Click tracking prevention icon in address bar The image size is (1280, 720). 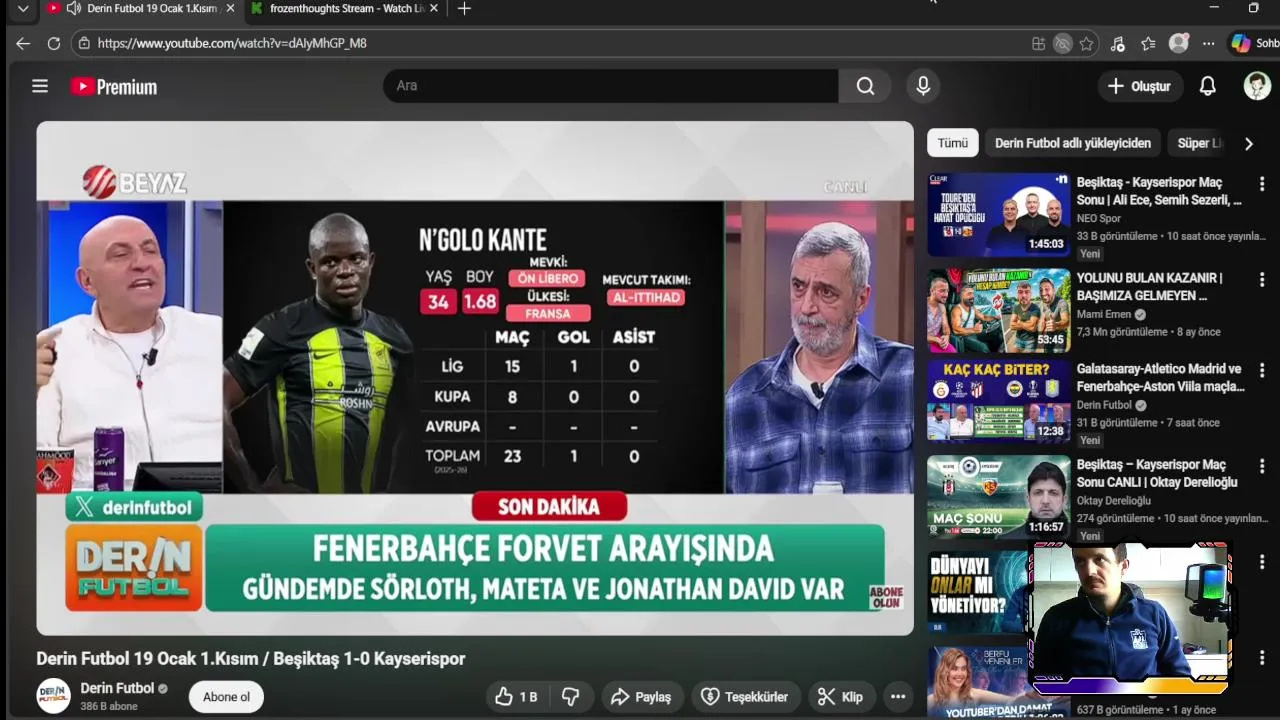[1063, 43]
